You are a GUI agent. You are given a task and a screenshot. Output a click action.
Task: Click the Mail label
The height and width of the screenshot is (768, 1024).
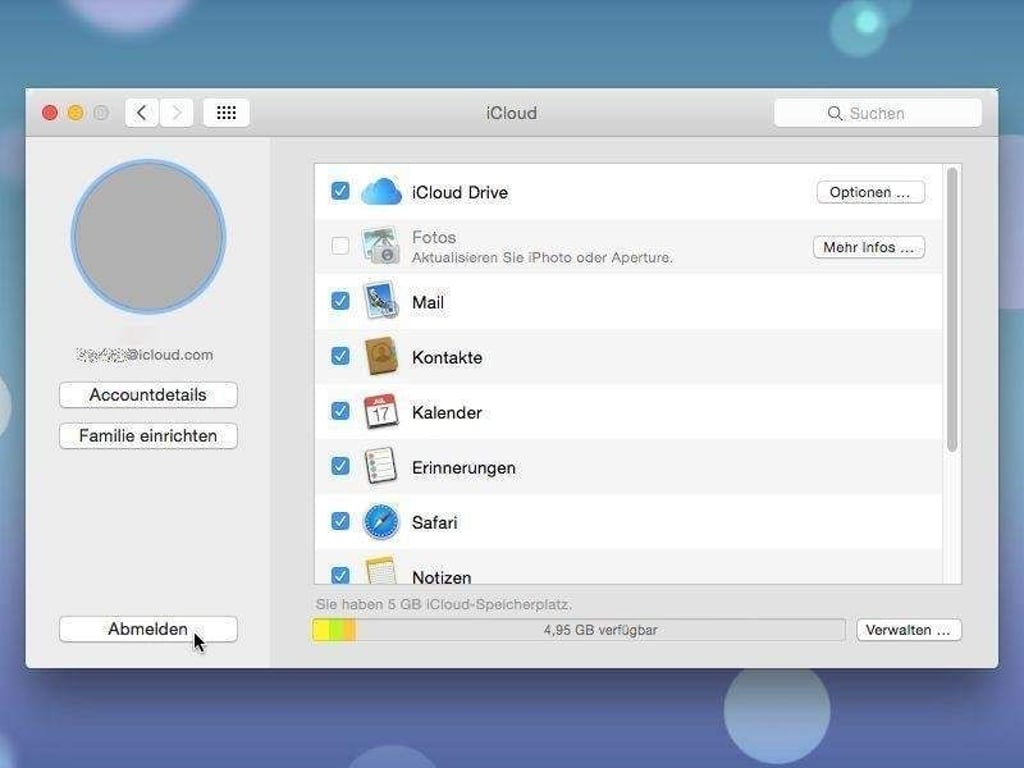(428, 302)
